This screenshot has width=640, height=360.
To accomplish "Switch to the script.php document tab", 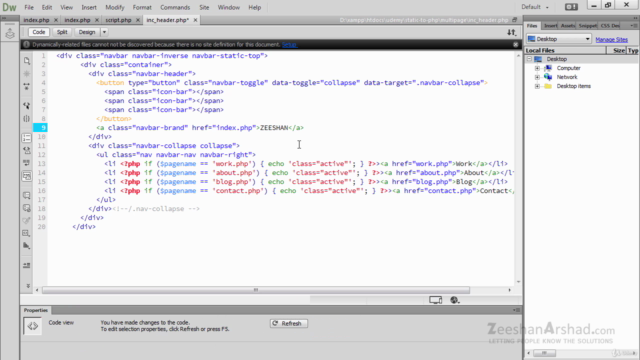I will 118,20.
